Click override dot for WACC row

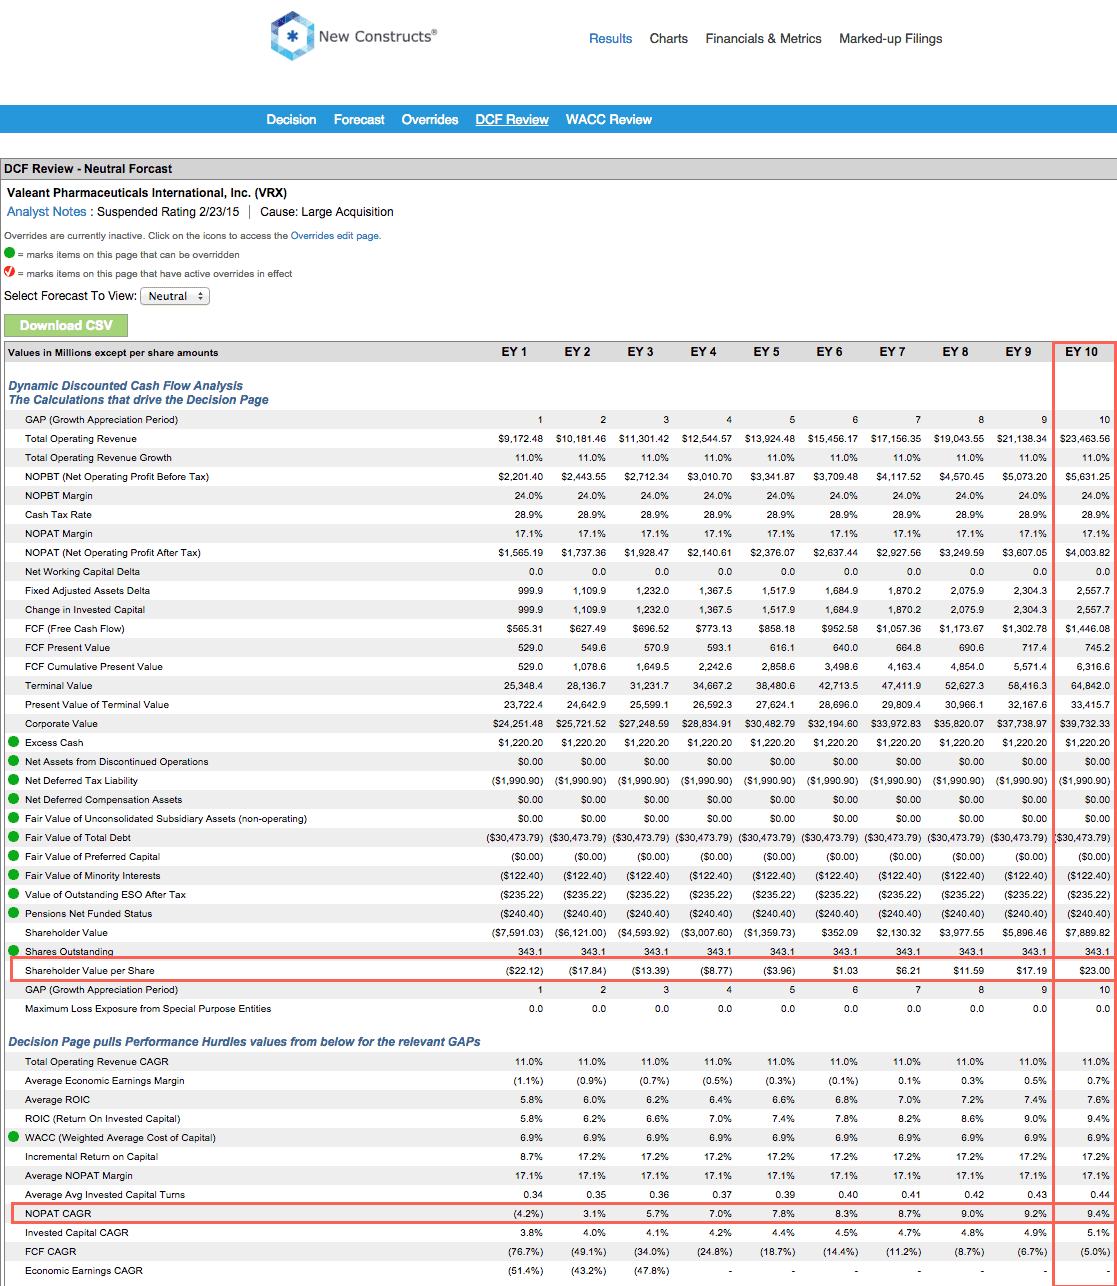click(13, 1137)
